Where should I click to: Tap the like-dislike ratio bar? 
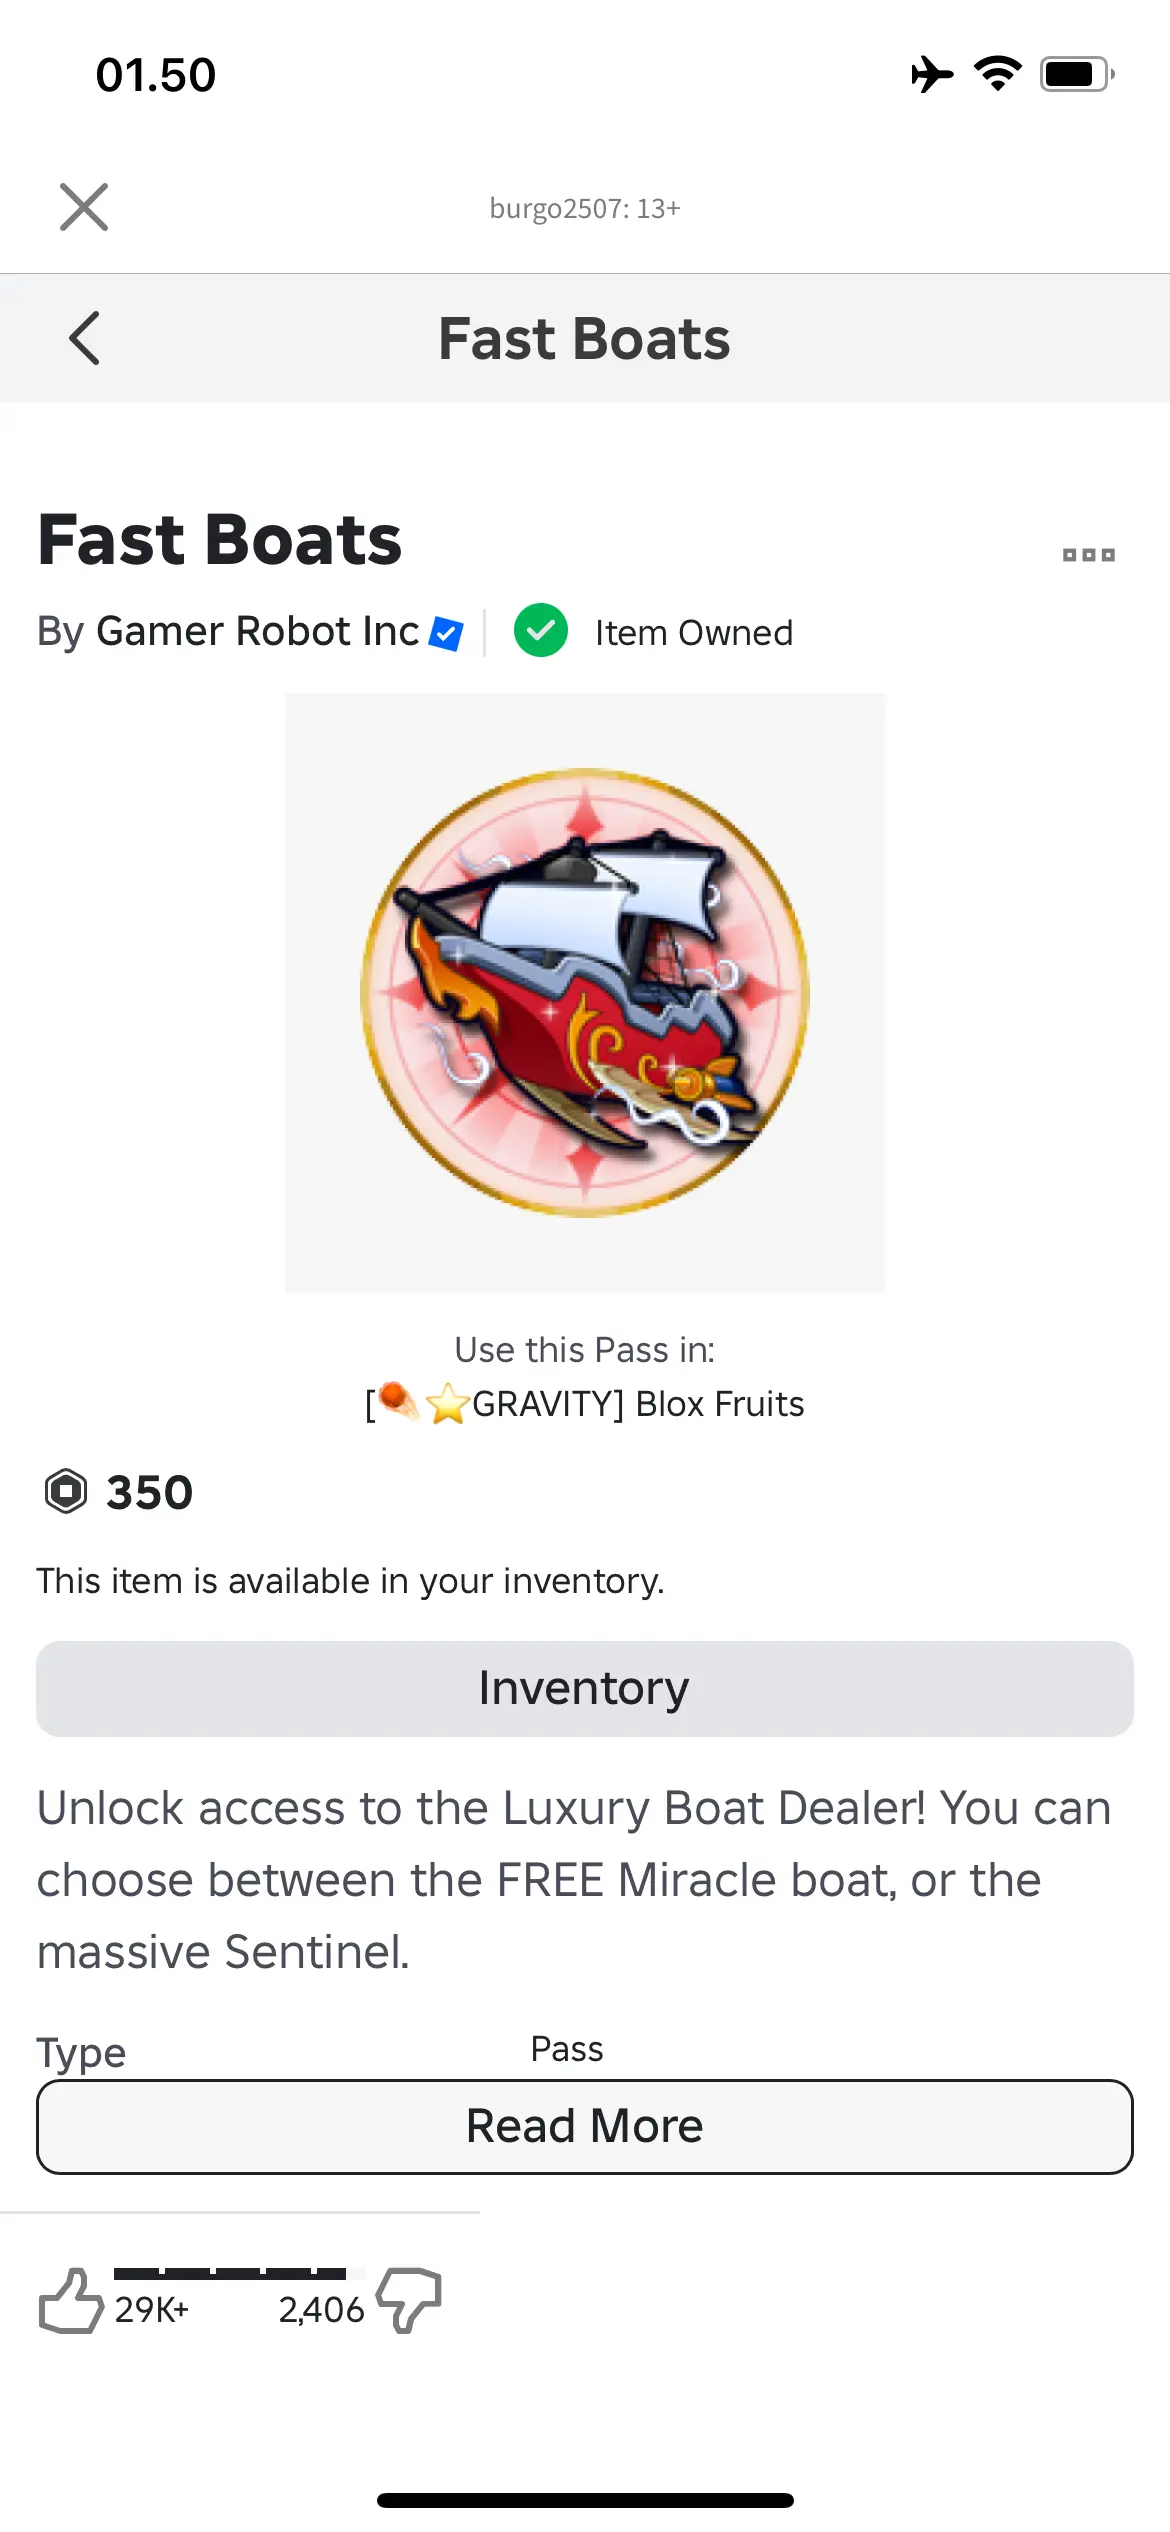[x=230, y=2273]
